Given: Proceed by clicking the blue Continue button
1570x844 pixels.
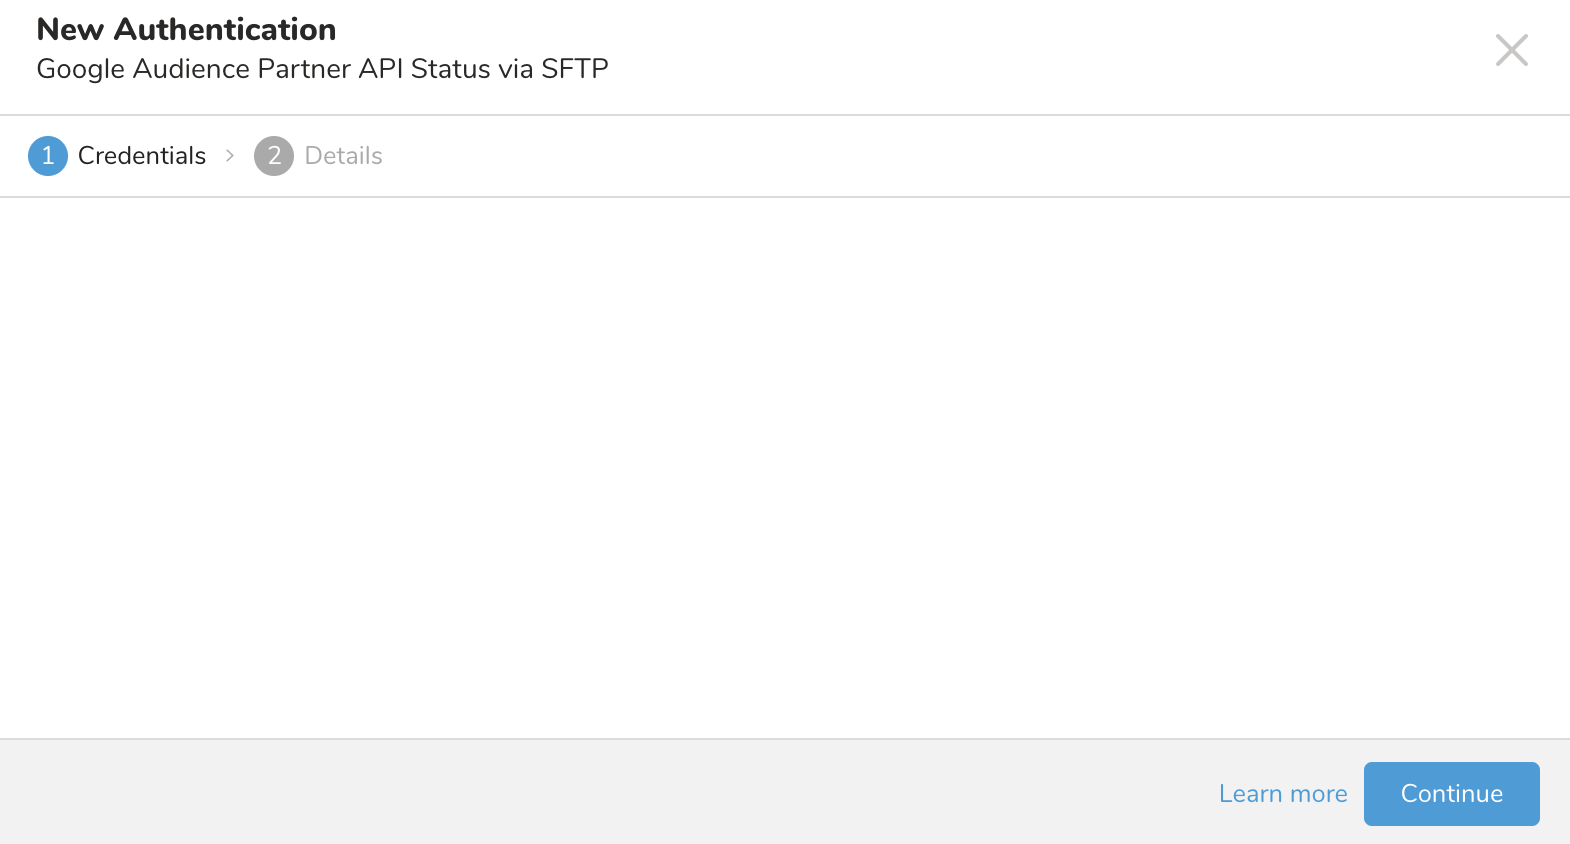Looking at the screenshot, I should point(1451,794).
